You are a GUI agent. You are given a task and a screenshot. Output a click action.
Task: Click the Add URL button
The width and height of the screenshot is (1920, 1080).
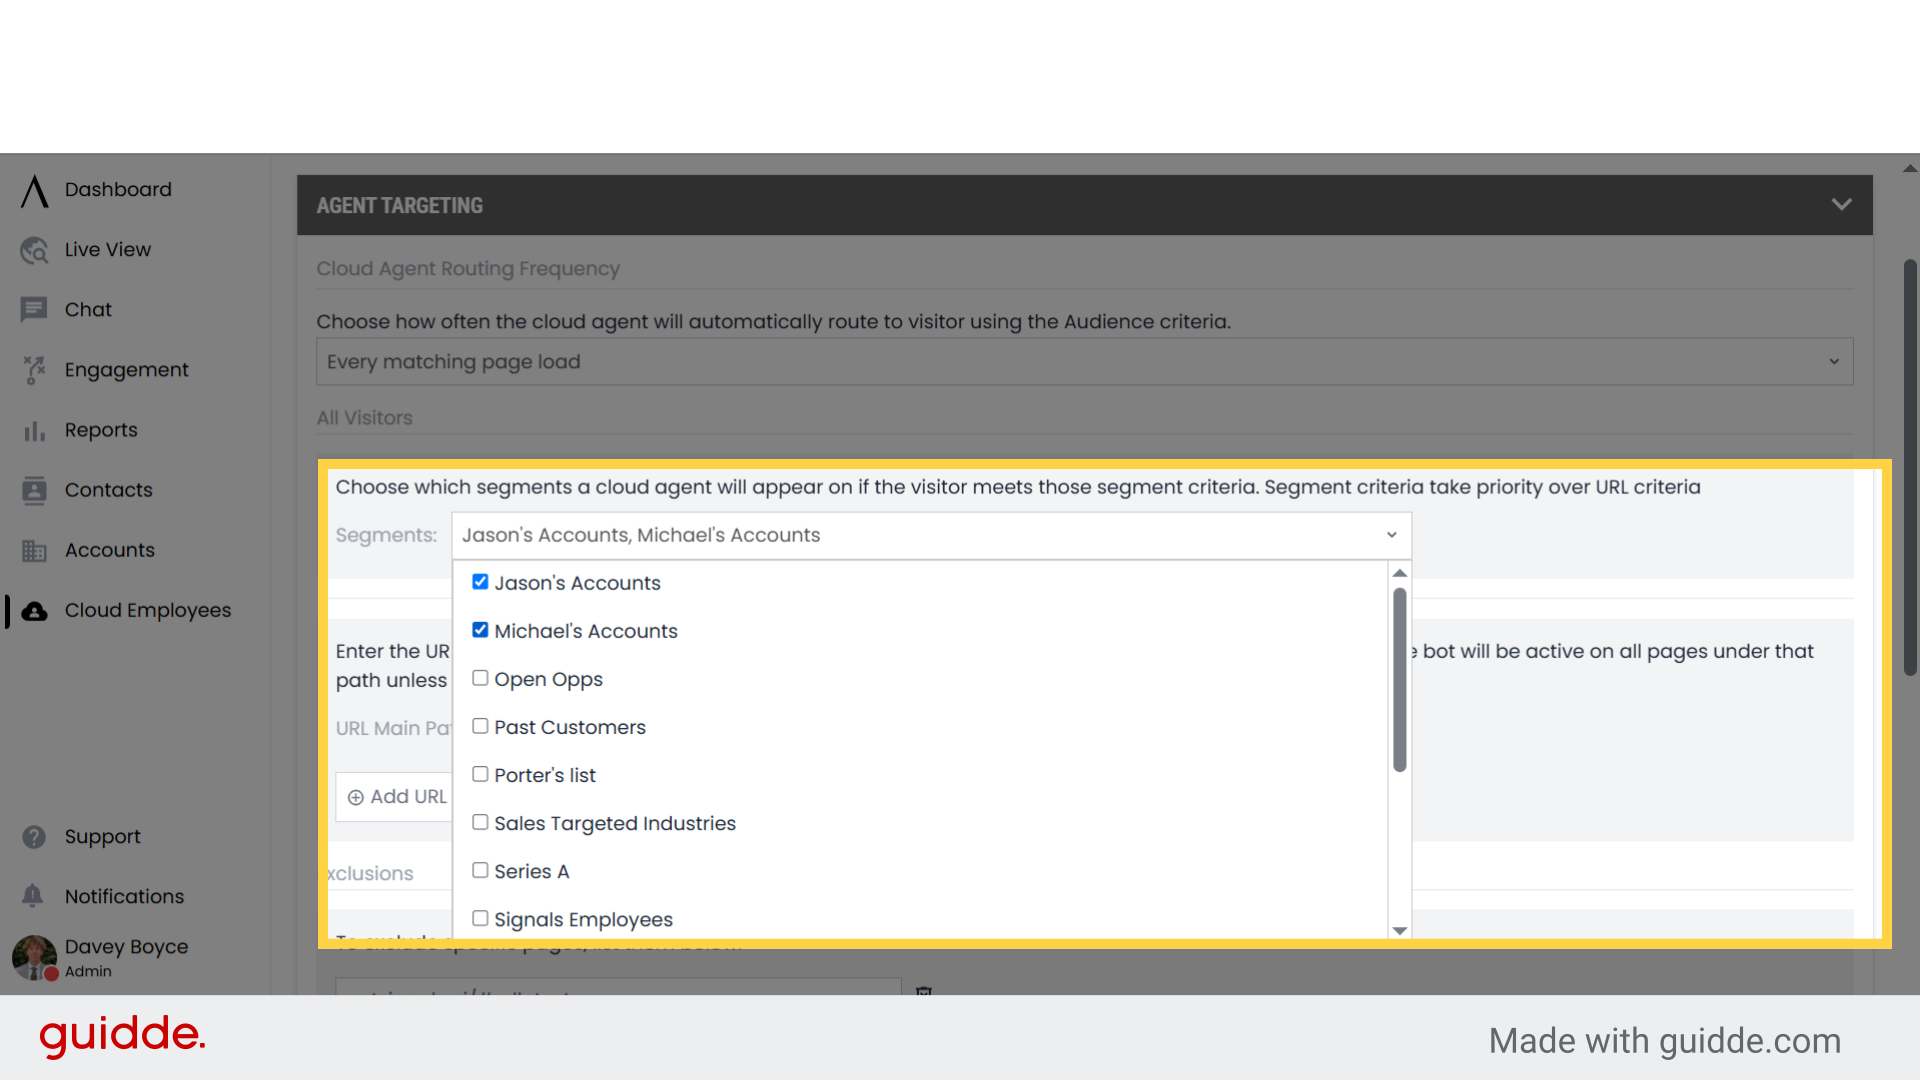[x=396, y=797]
